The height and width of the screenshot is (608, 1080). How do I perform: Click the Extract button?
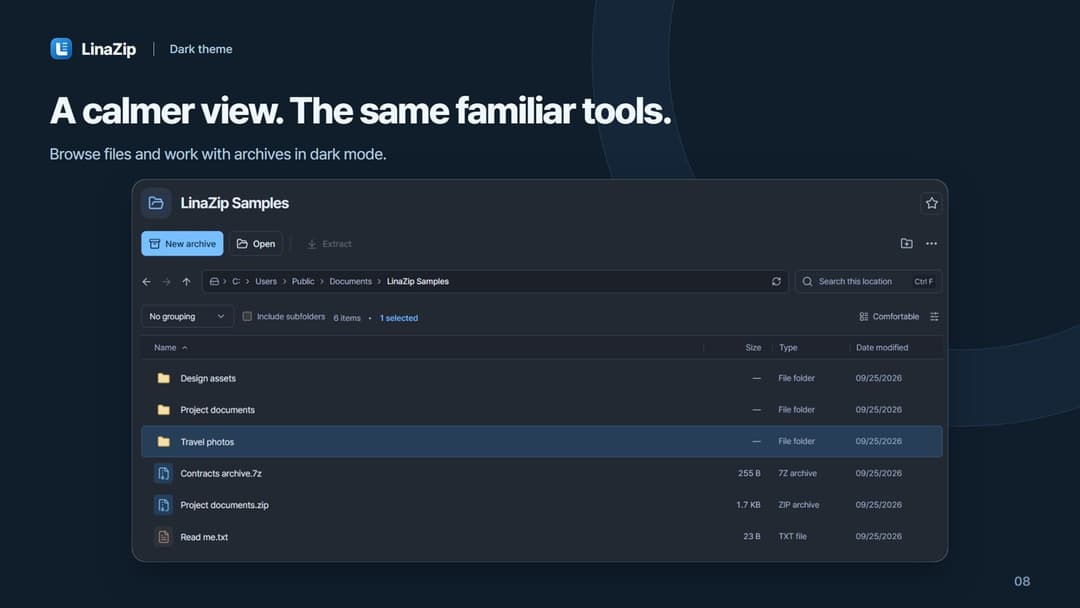click(x=329, y=244)
